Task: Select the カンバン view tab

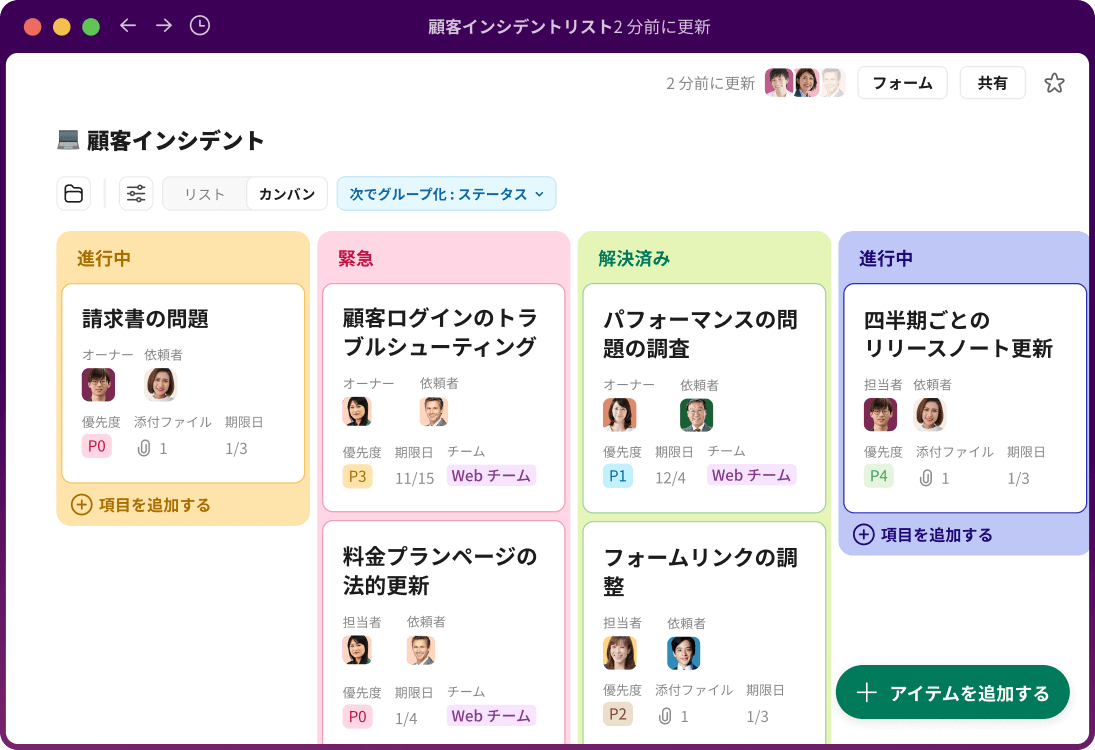Action: point(286,193)
